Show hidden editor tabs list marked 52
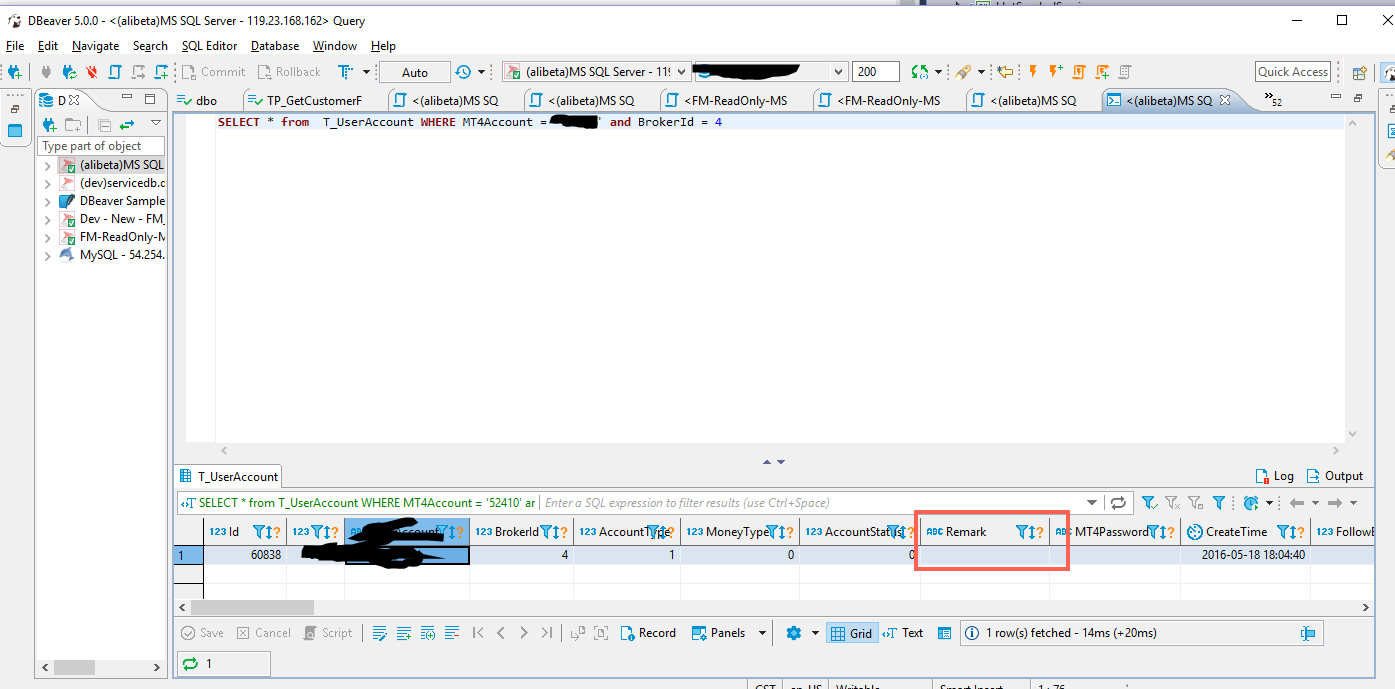 coord(1273,99)
